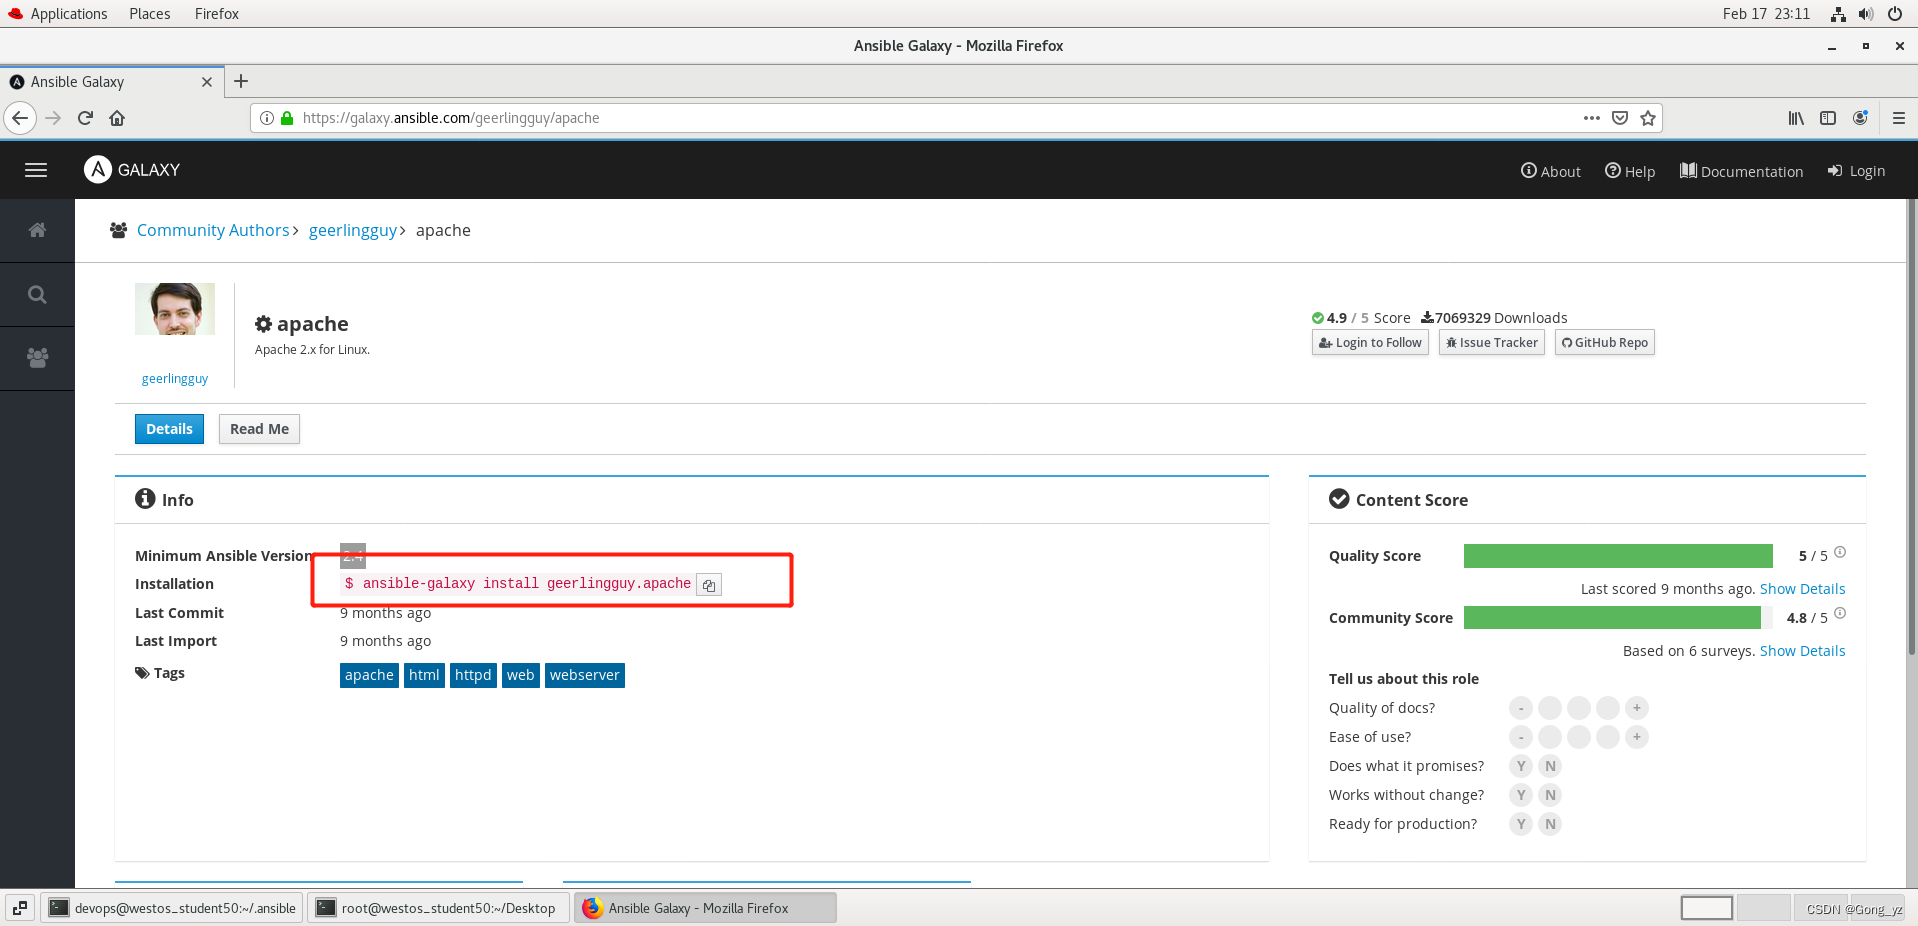Show site information icon in URL bar
Screen dimensions: 1918x926
(267, 118)
